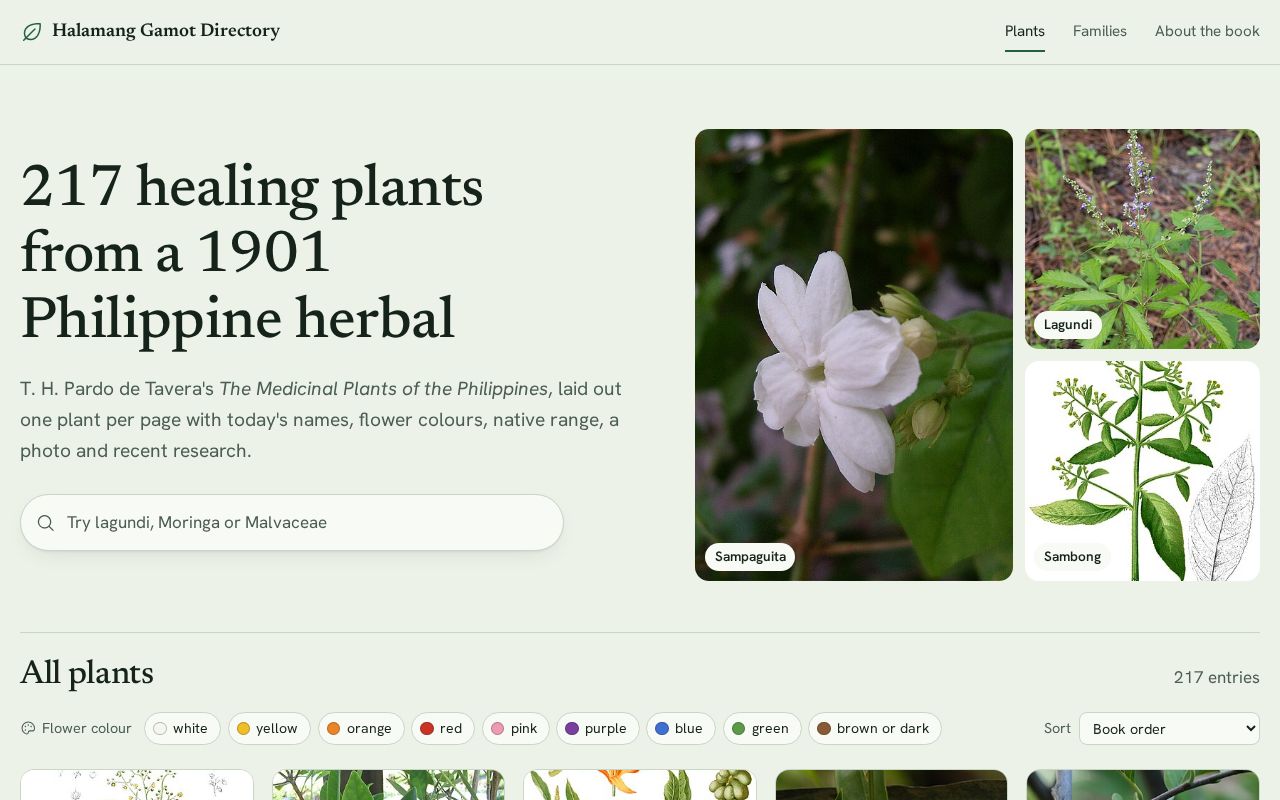Click the 'Sort' label text
Viewport: 1280px width, 800px height.
click(1057, 729)
